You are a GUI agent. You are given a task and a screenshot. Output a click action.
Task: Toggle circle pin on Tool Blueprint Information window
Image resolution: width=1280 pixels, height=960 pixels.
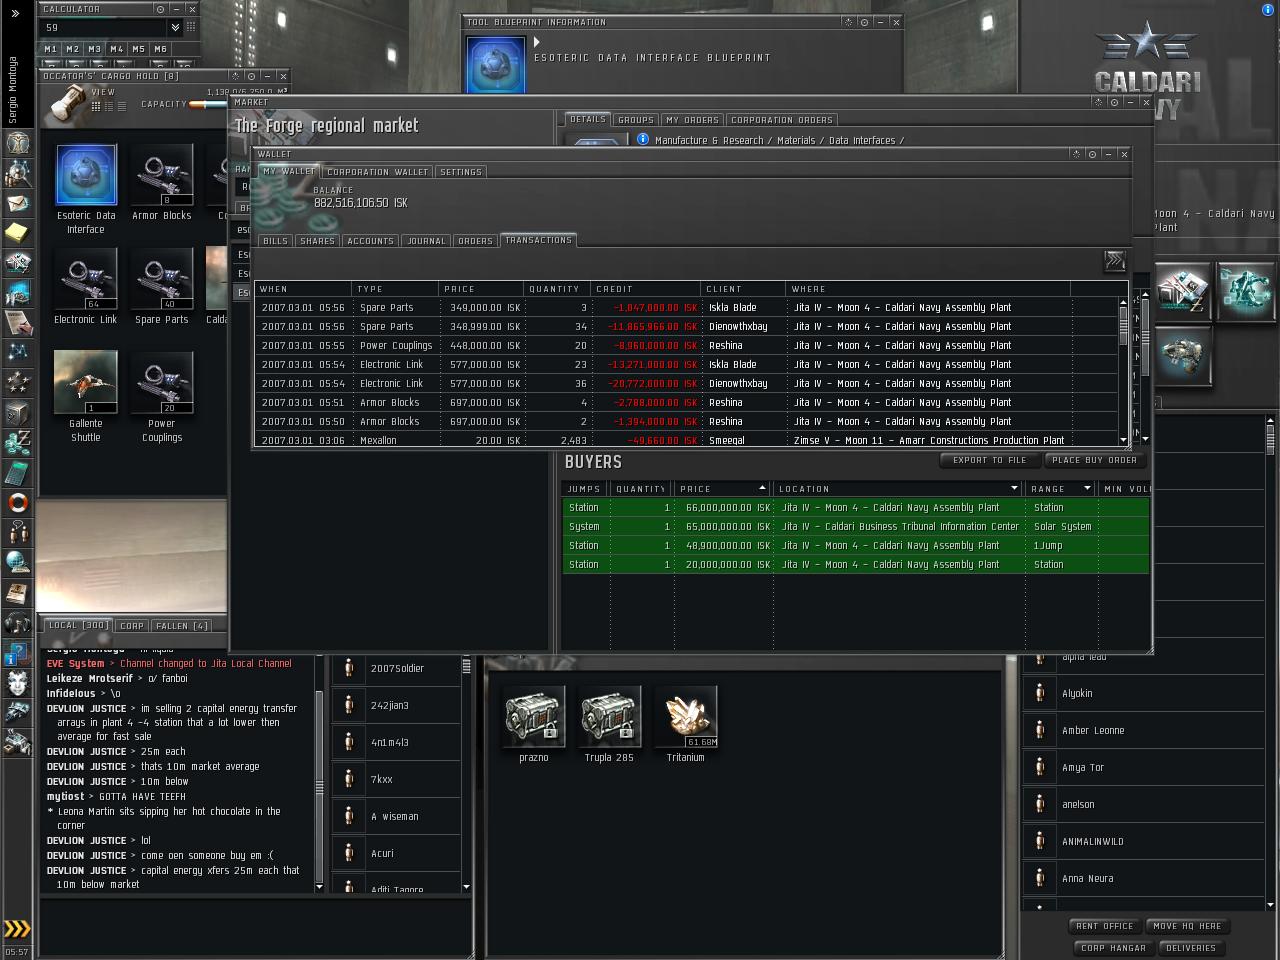864,22
